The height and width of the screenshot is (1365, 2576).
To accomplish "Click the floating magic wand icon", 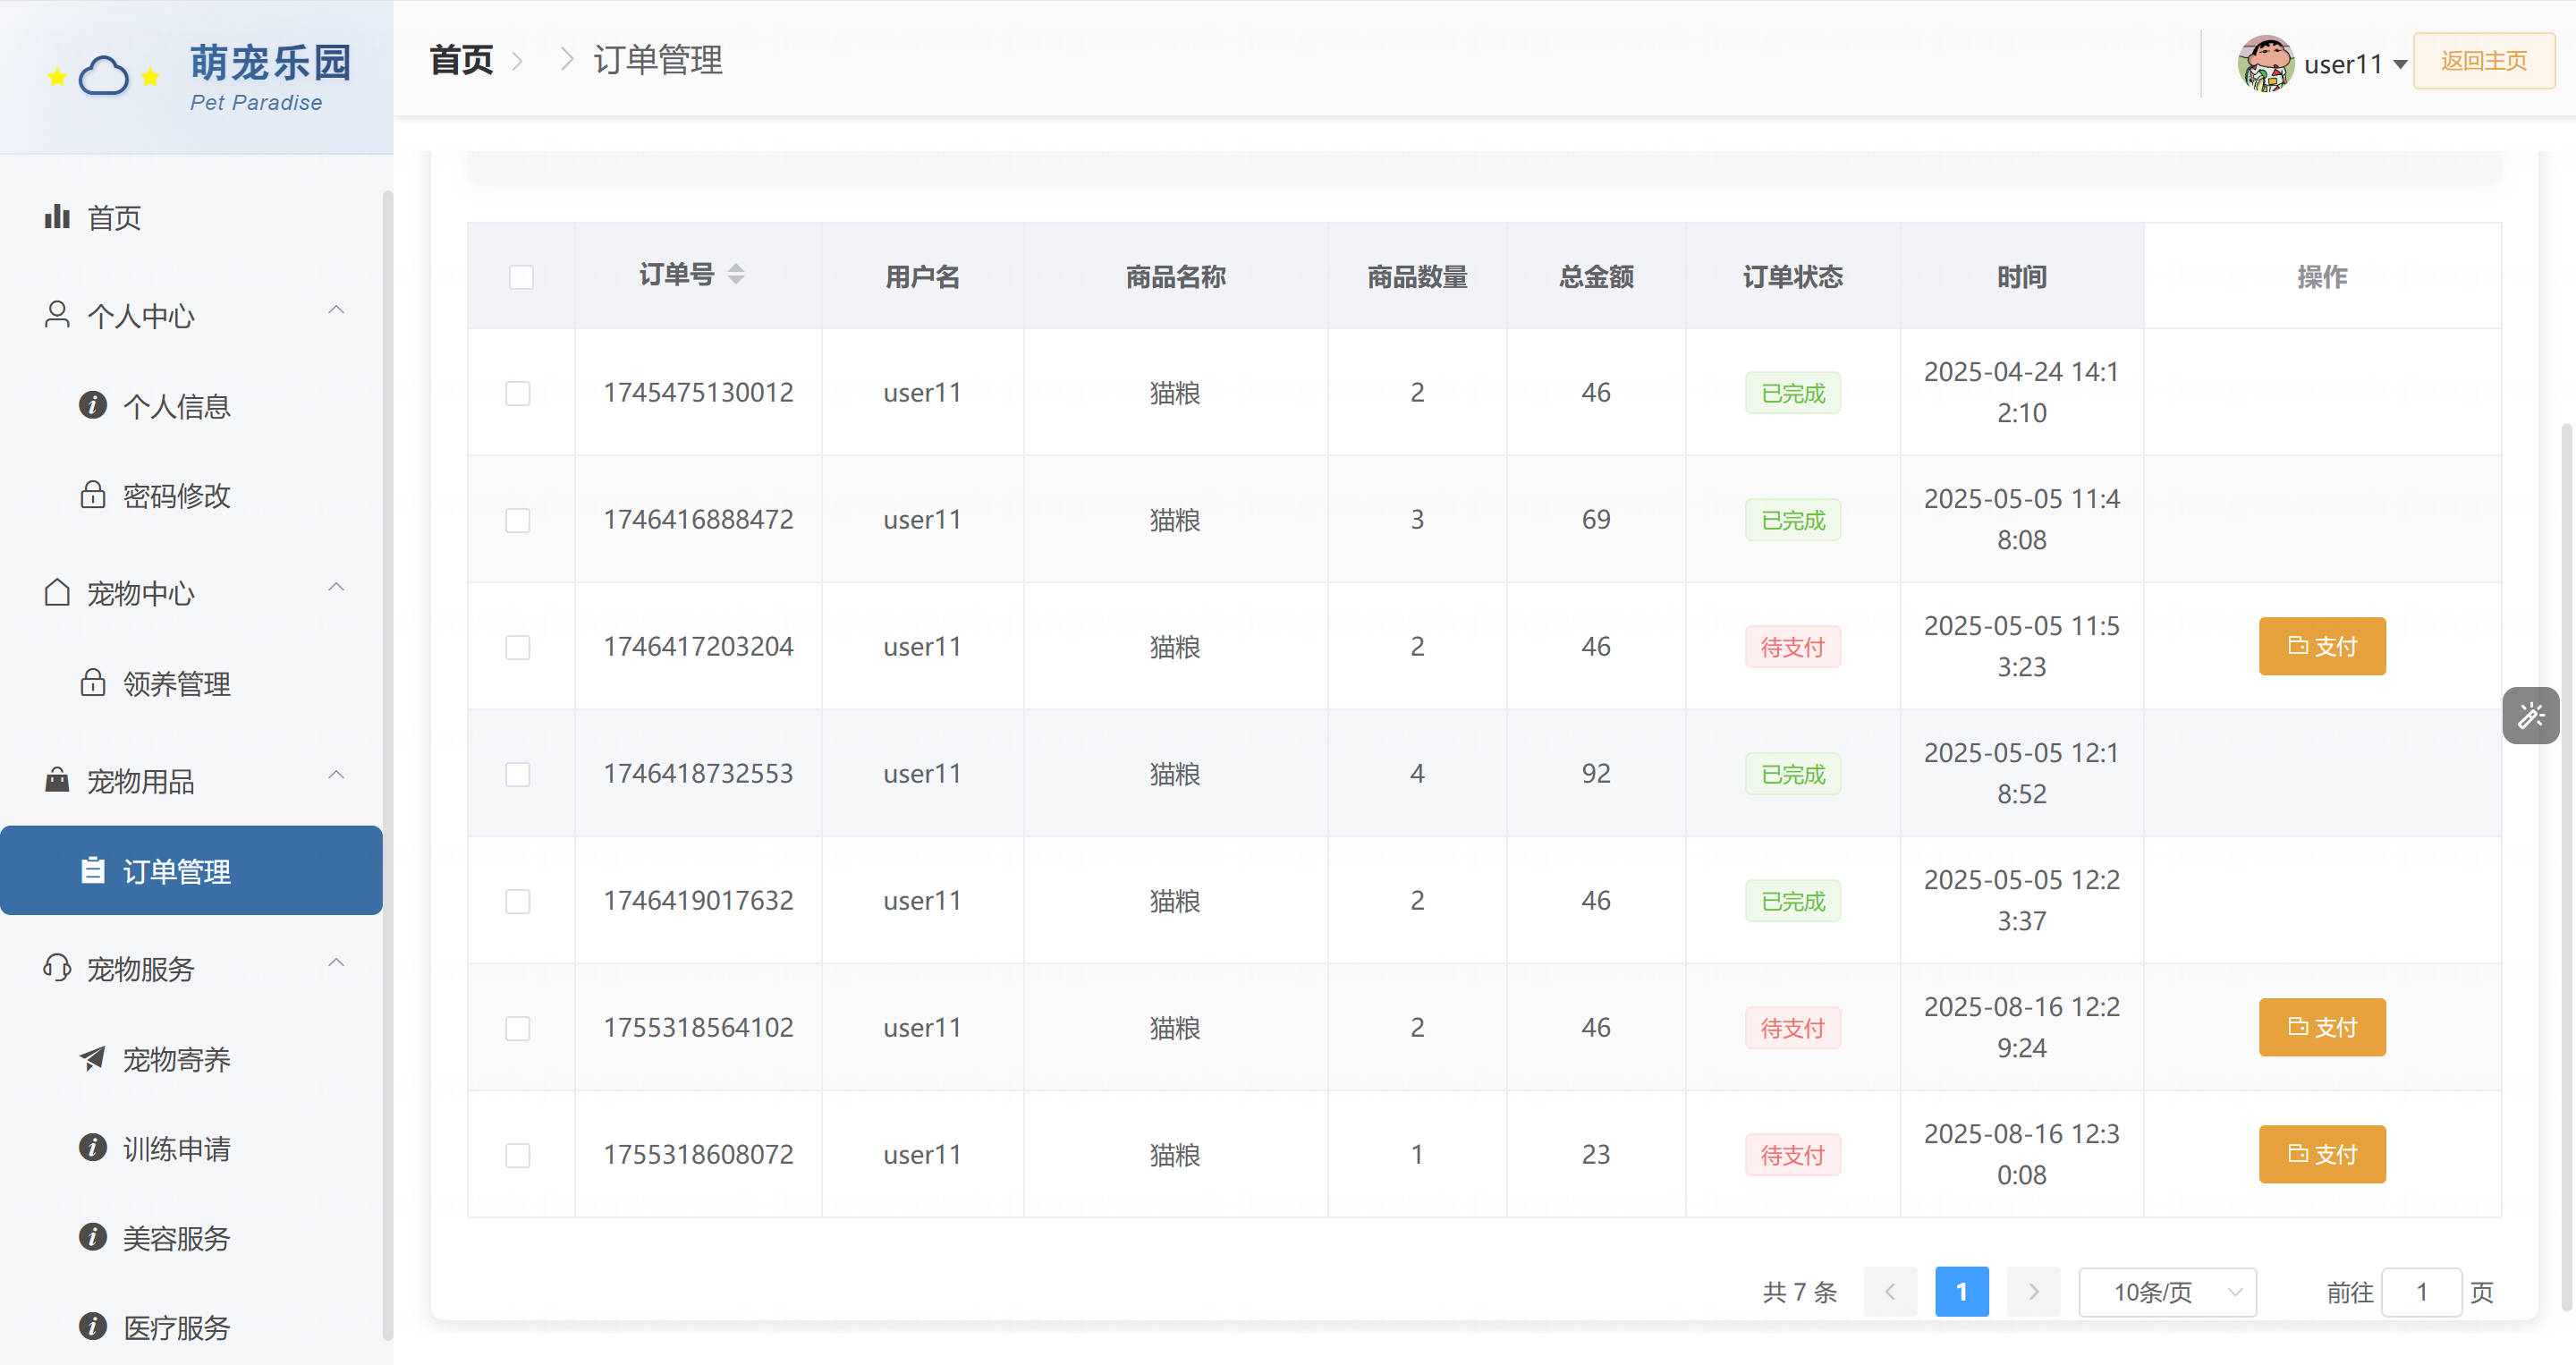I will (x=2531, y=715).
